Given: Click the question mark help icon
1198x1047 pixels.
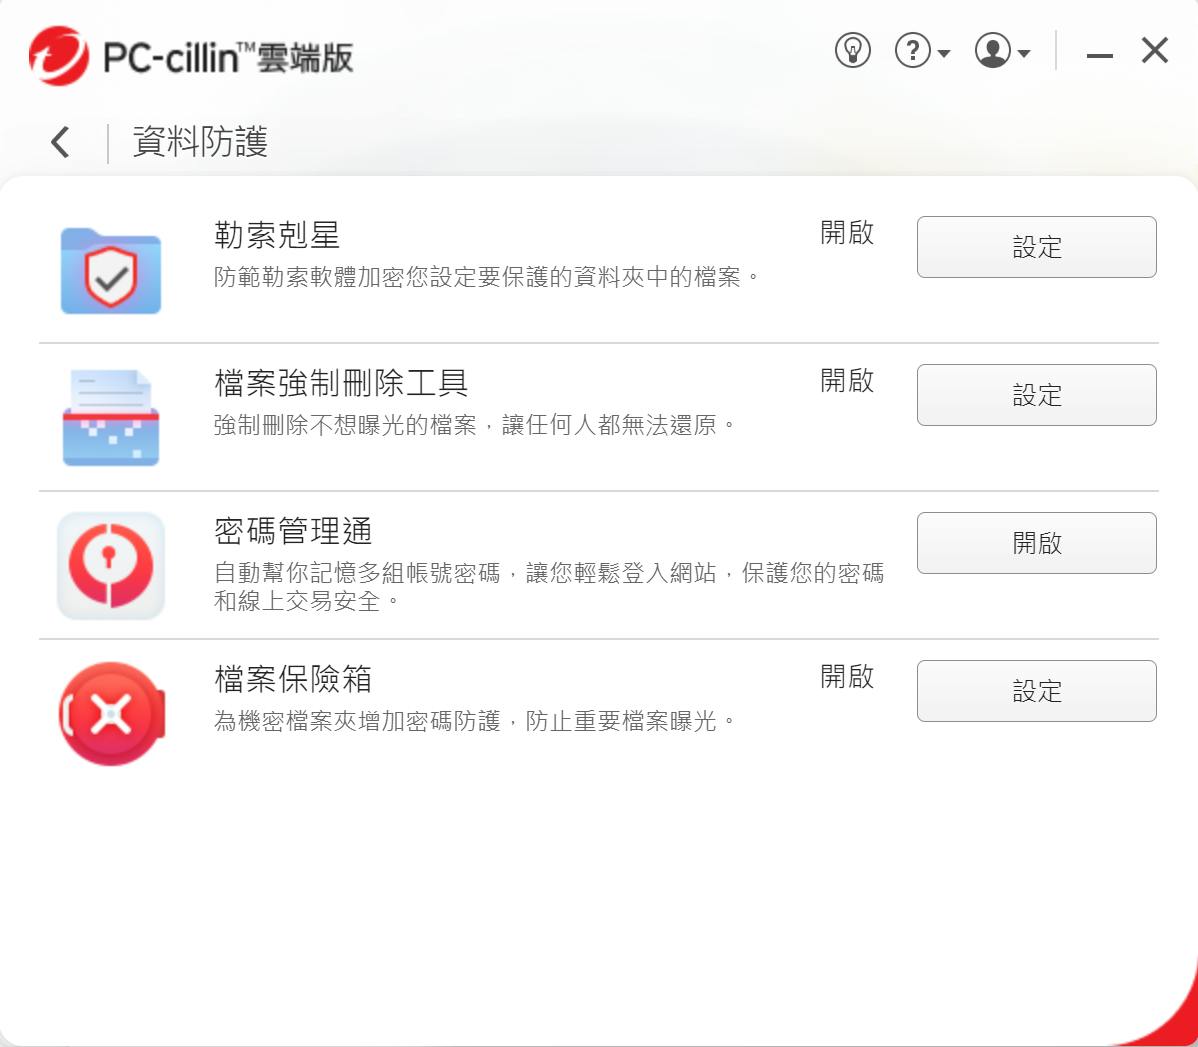Looking at the screenshot, I should pyautogui.click(x=912, y=51).
